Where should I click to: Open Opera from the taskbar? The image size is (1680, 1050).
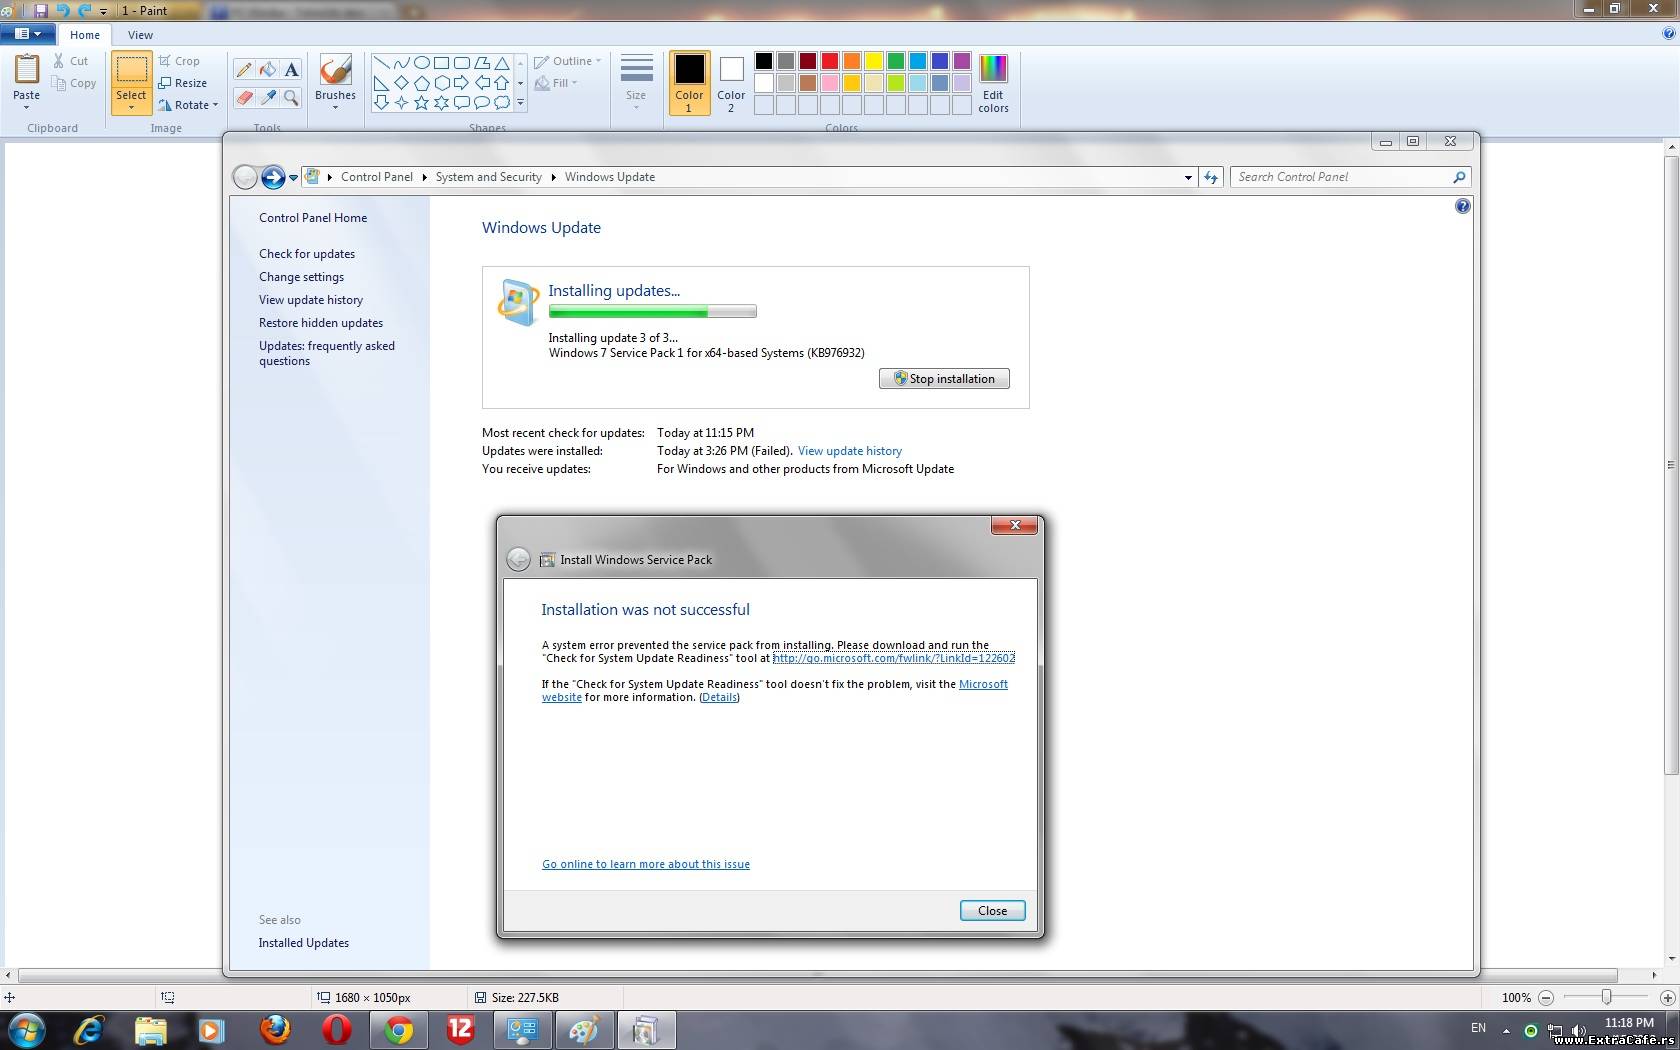coord(337,1030)
